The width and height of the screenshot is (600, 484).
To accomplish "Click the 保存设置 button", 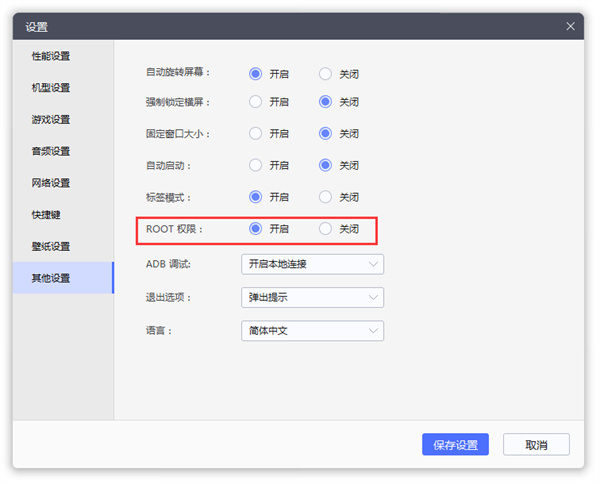I will tap(455, 445).
